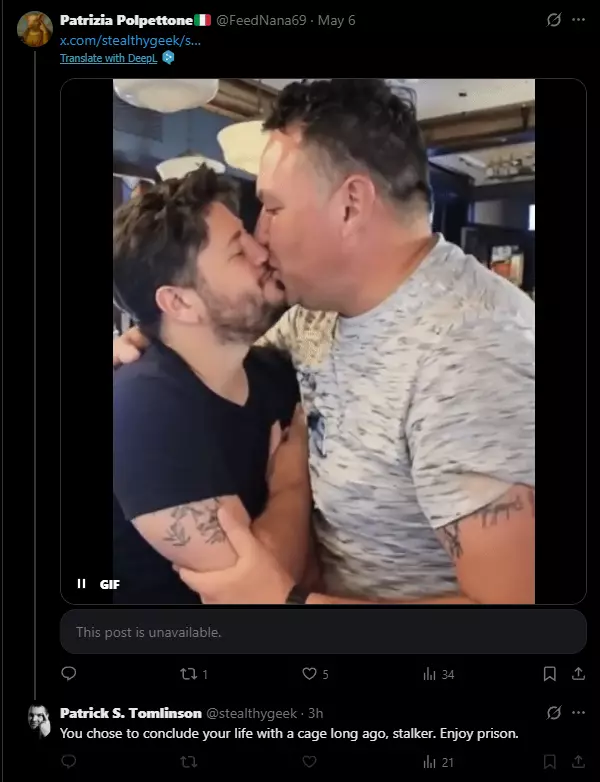The image size is (600, 782).
Task: Click the unavailable quoted post box
Action: [x=323, y=631]
